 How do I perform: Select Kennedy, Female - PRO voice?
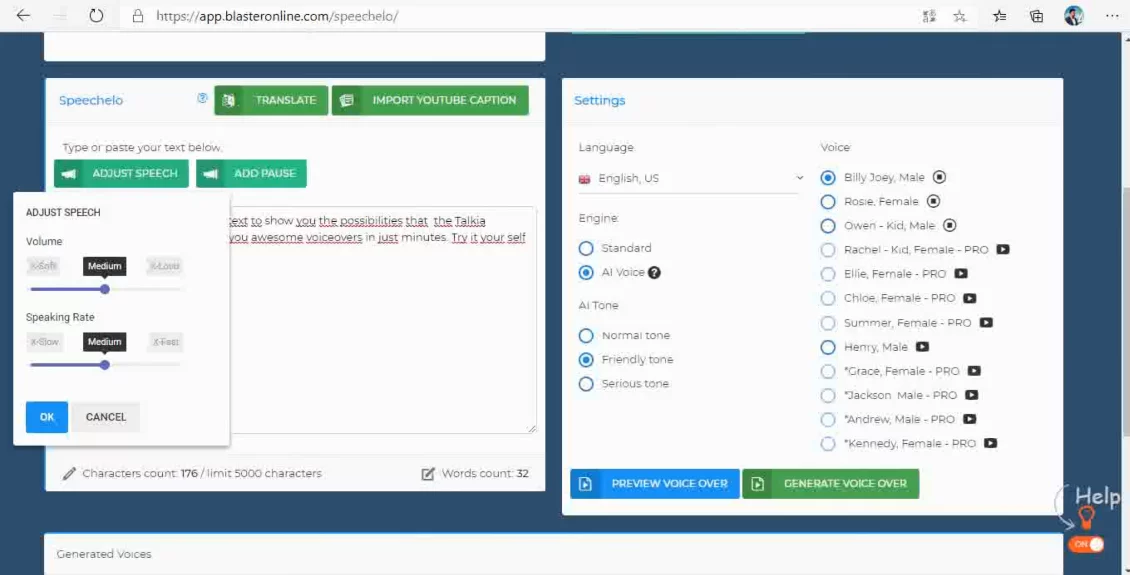pos(828,444)
